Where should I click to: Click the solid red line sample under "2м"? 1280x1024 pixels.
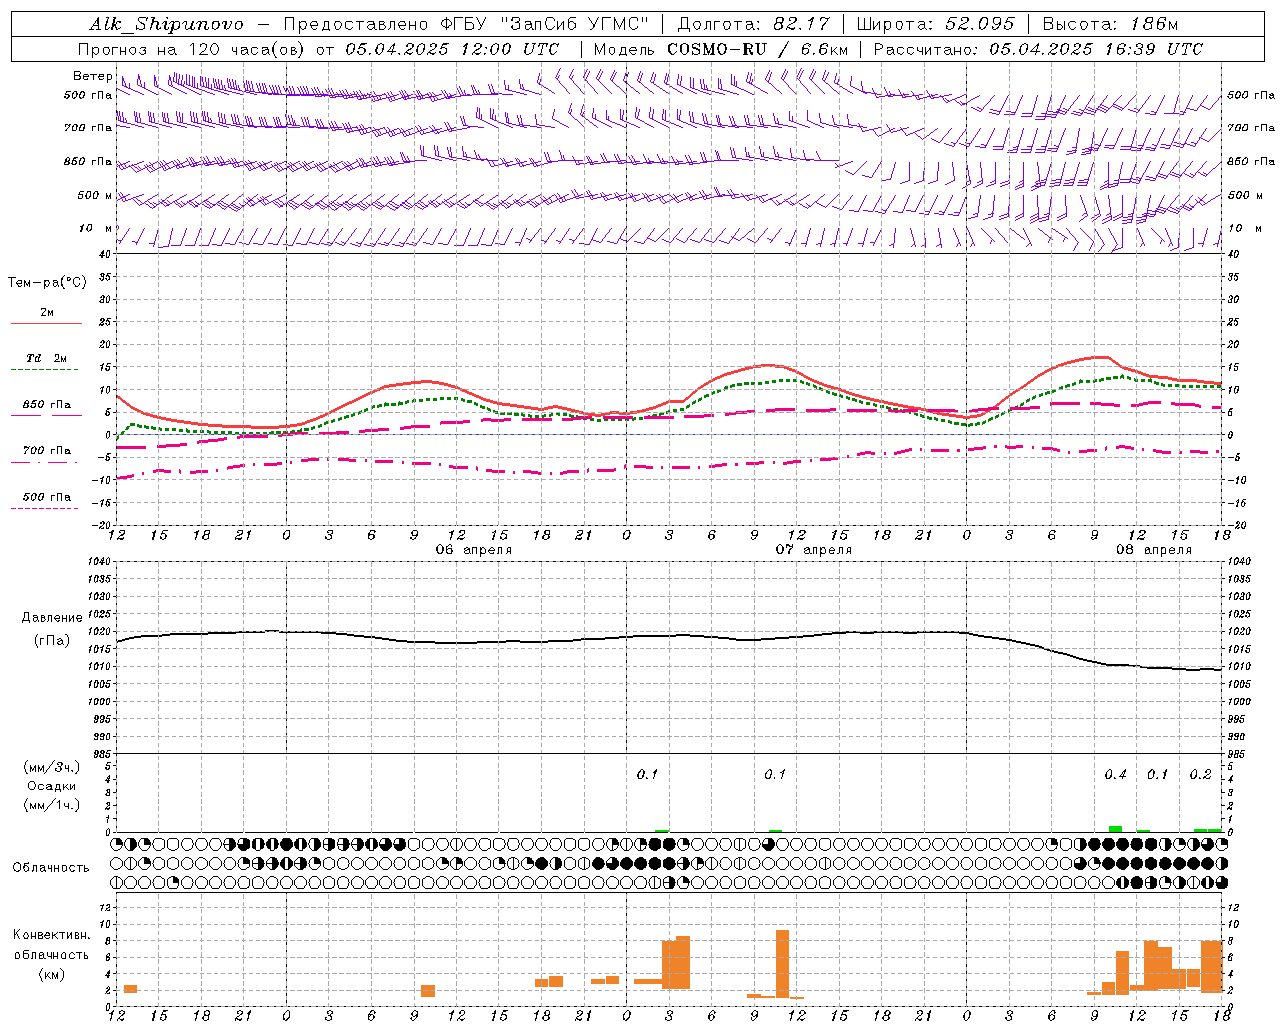[46, 323]
